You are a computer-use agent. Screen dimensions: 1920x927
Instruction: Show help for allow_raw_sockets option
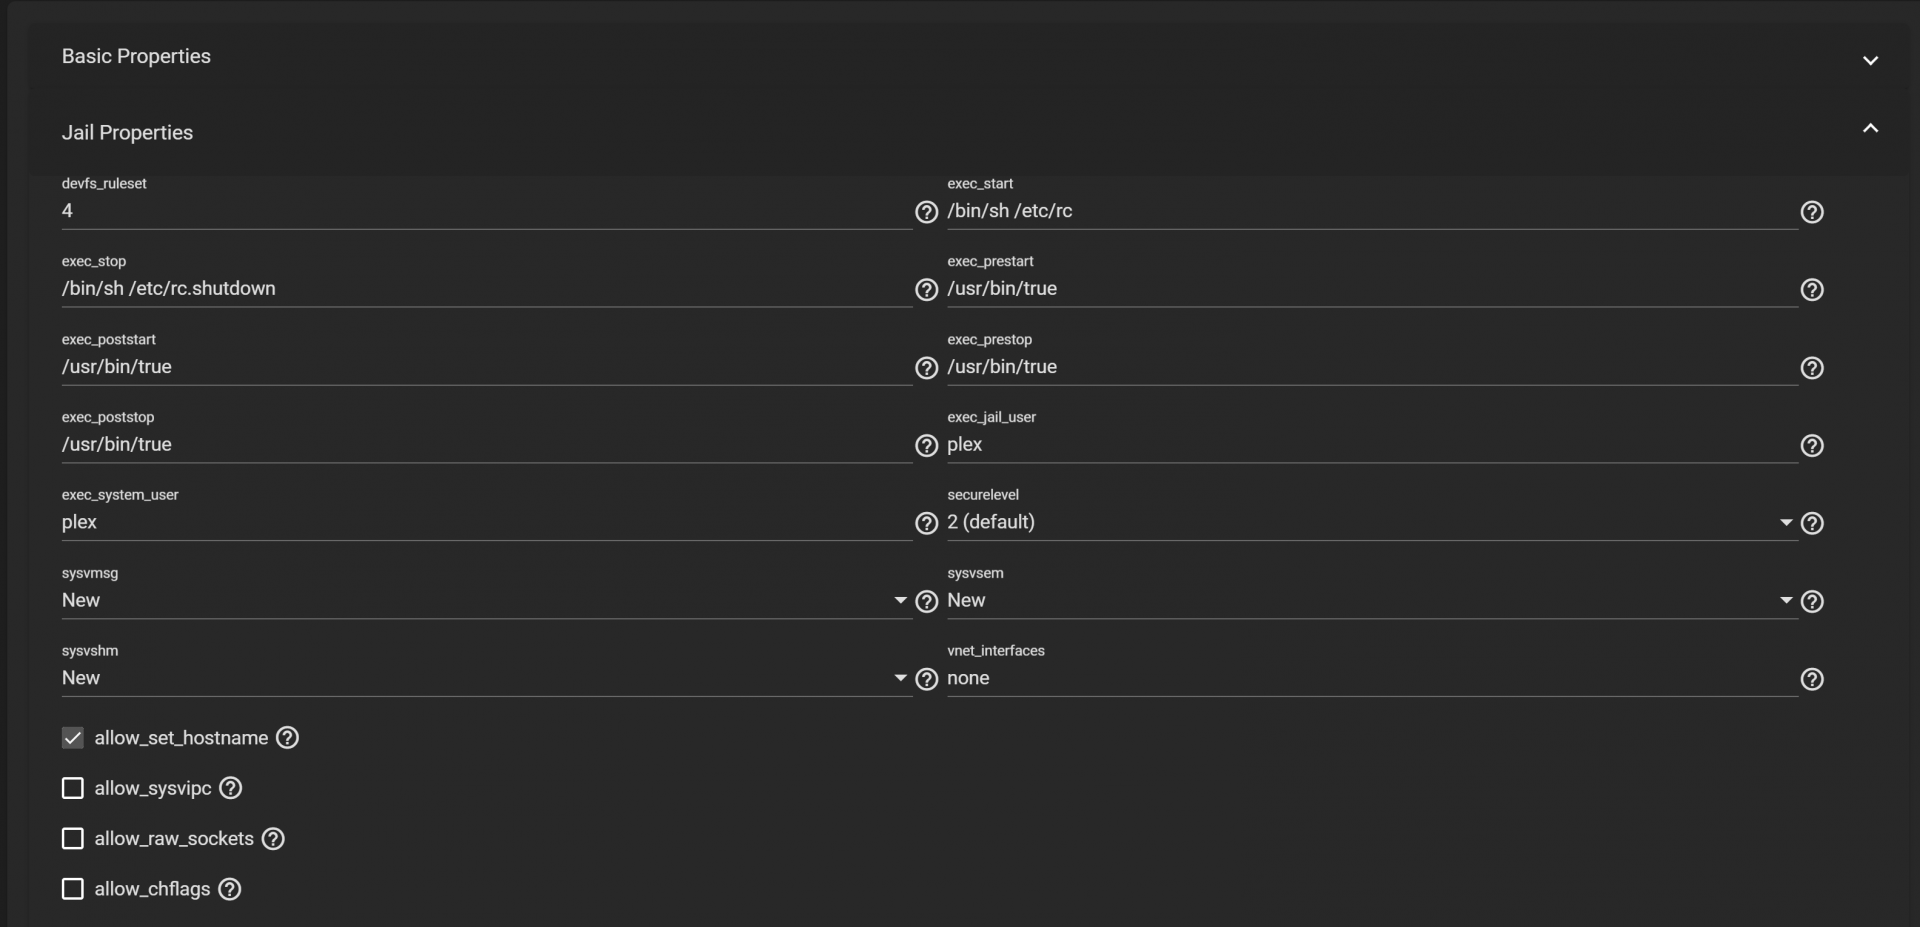[x=273, y=839]
